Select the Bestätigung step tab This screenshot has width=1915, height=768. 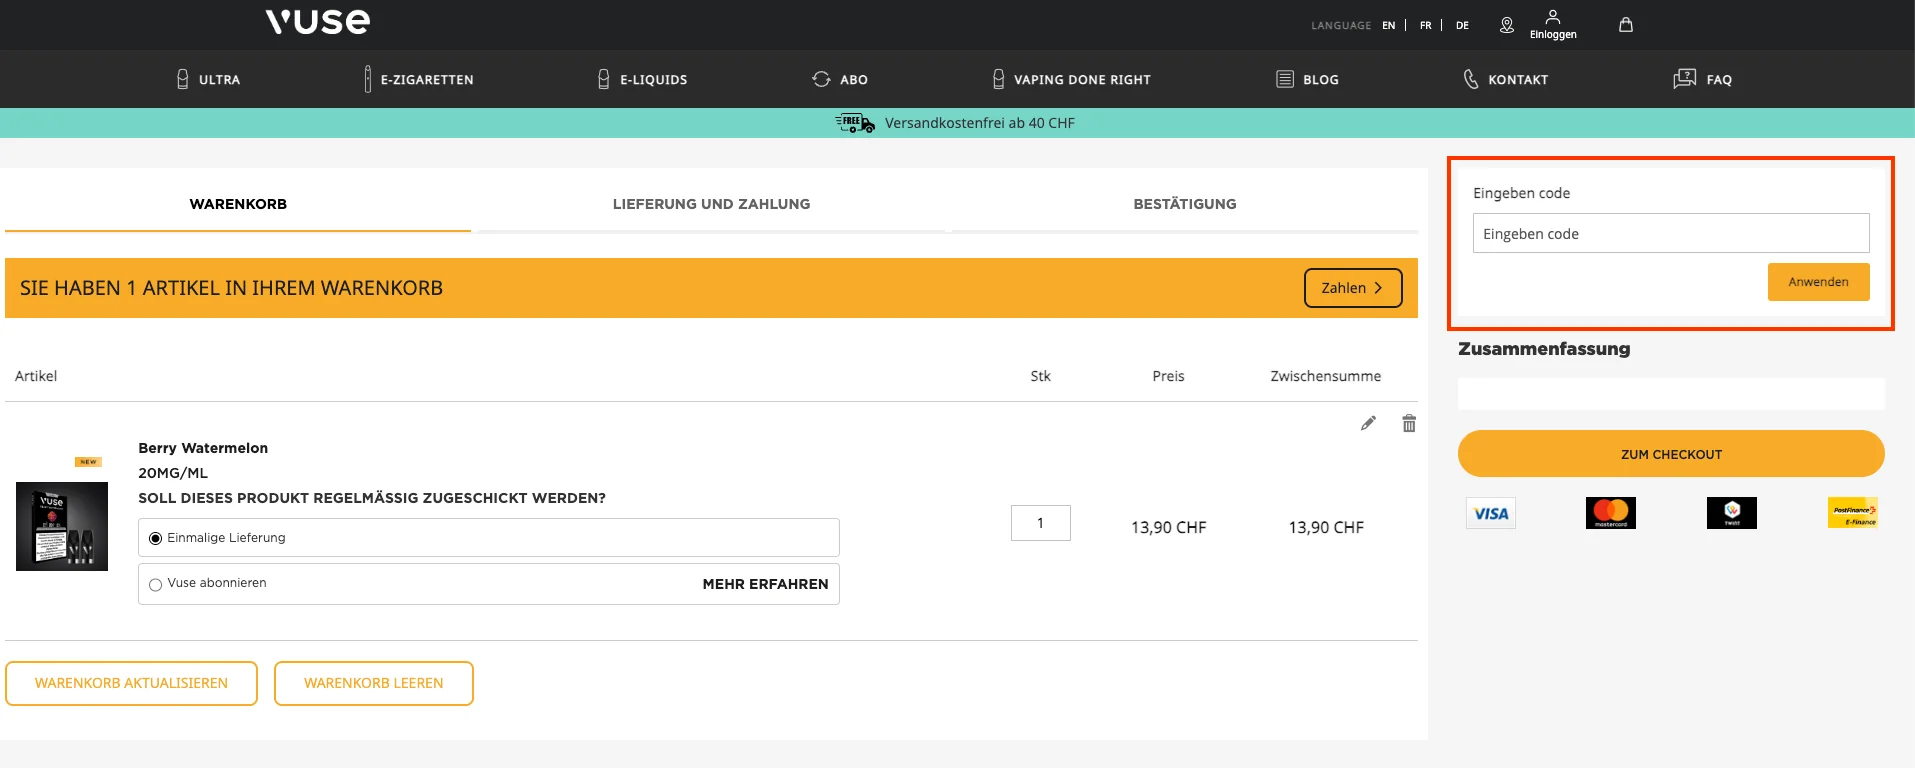click(x=1185, y=204)
